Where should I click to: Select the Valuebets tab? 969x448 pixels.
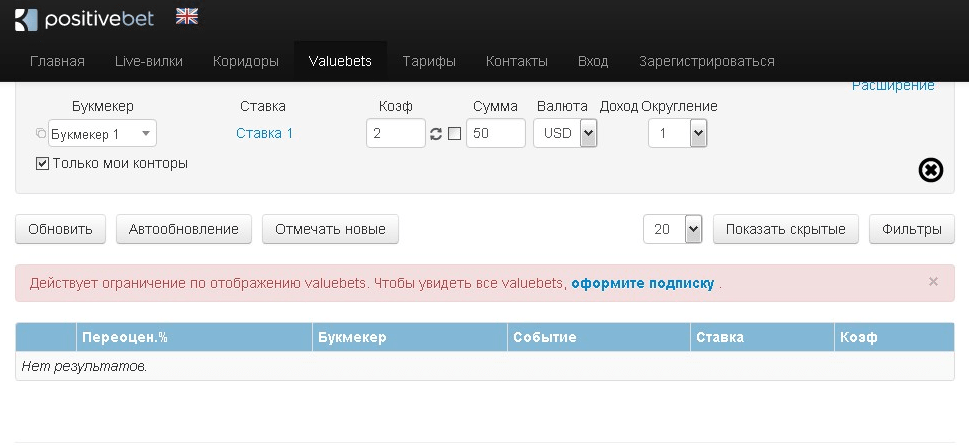[341, 61]
